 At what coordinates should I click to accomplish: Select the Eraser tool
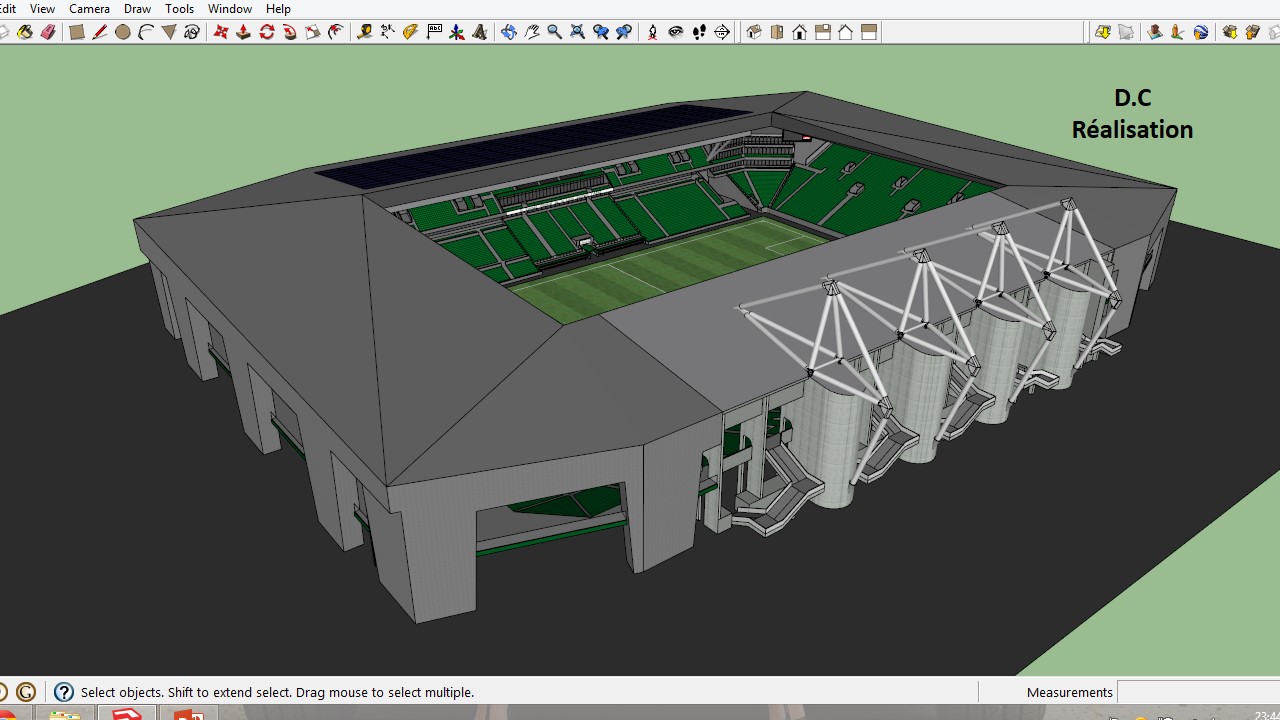click(48, 32)
